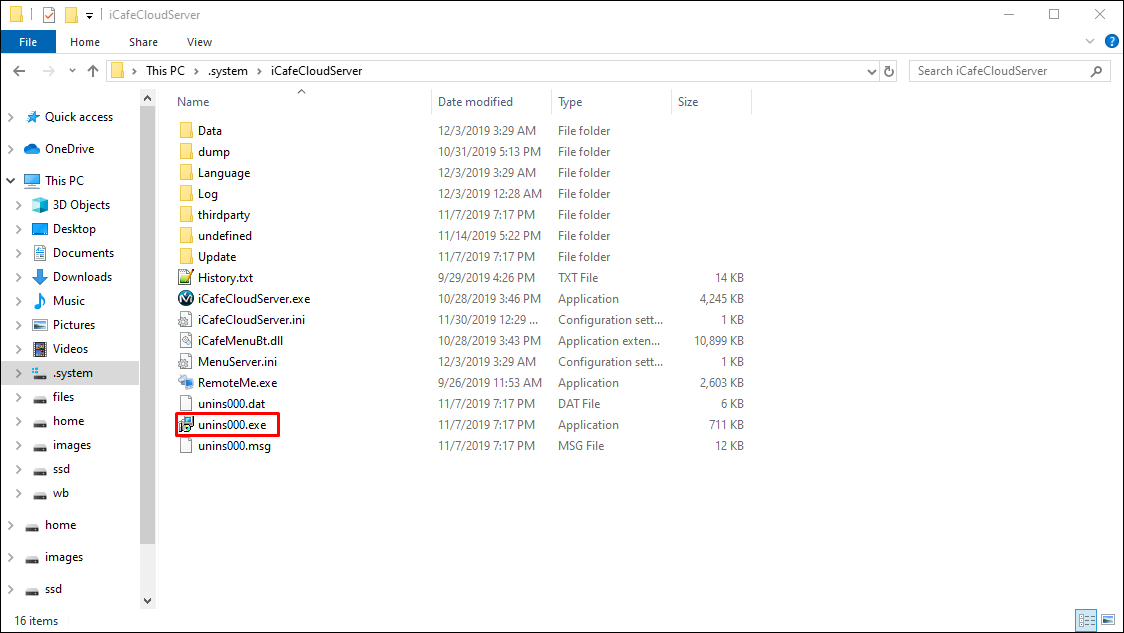The width and height of the screenshot is (1124, 633).
Task: Open the address bar history dropdown
Action: (871, 71)
